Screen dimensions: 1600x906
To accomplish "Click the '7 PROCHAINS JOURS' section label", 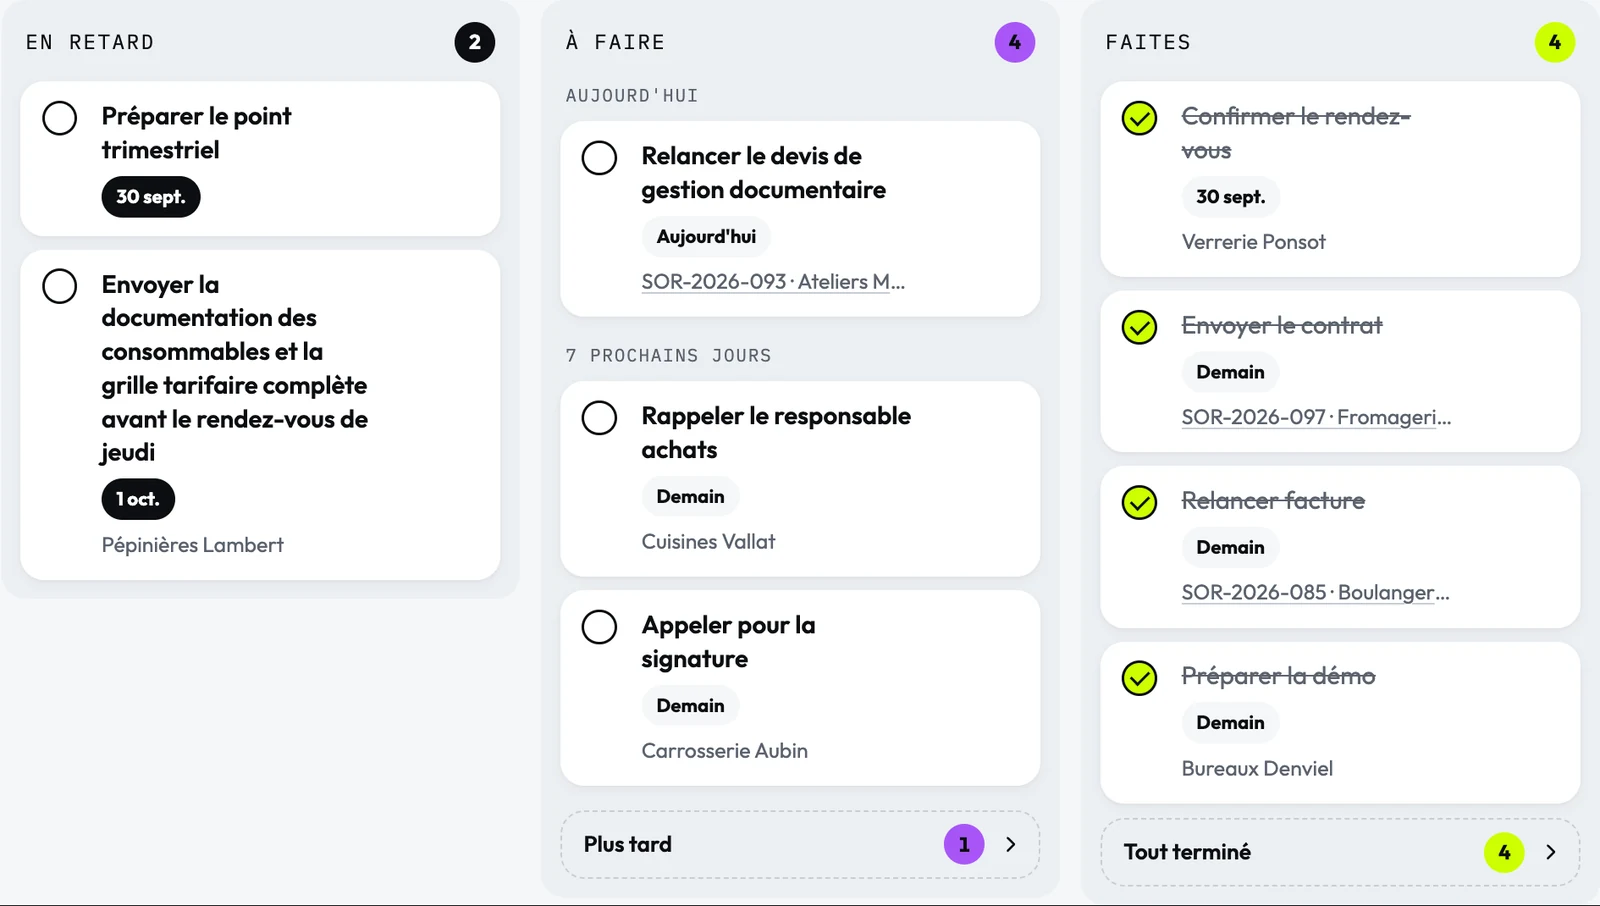I will 668,356.
